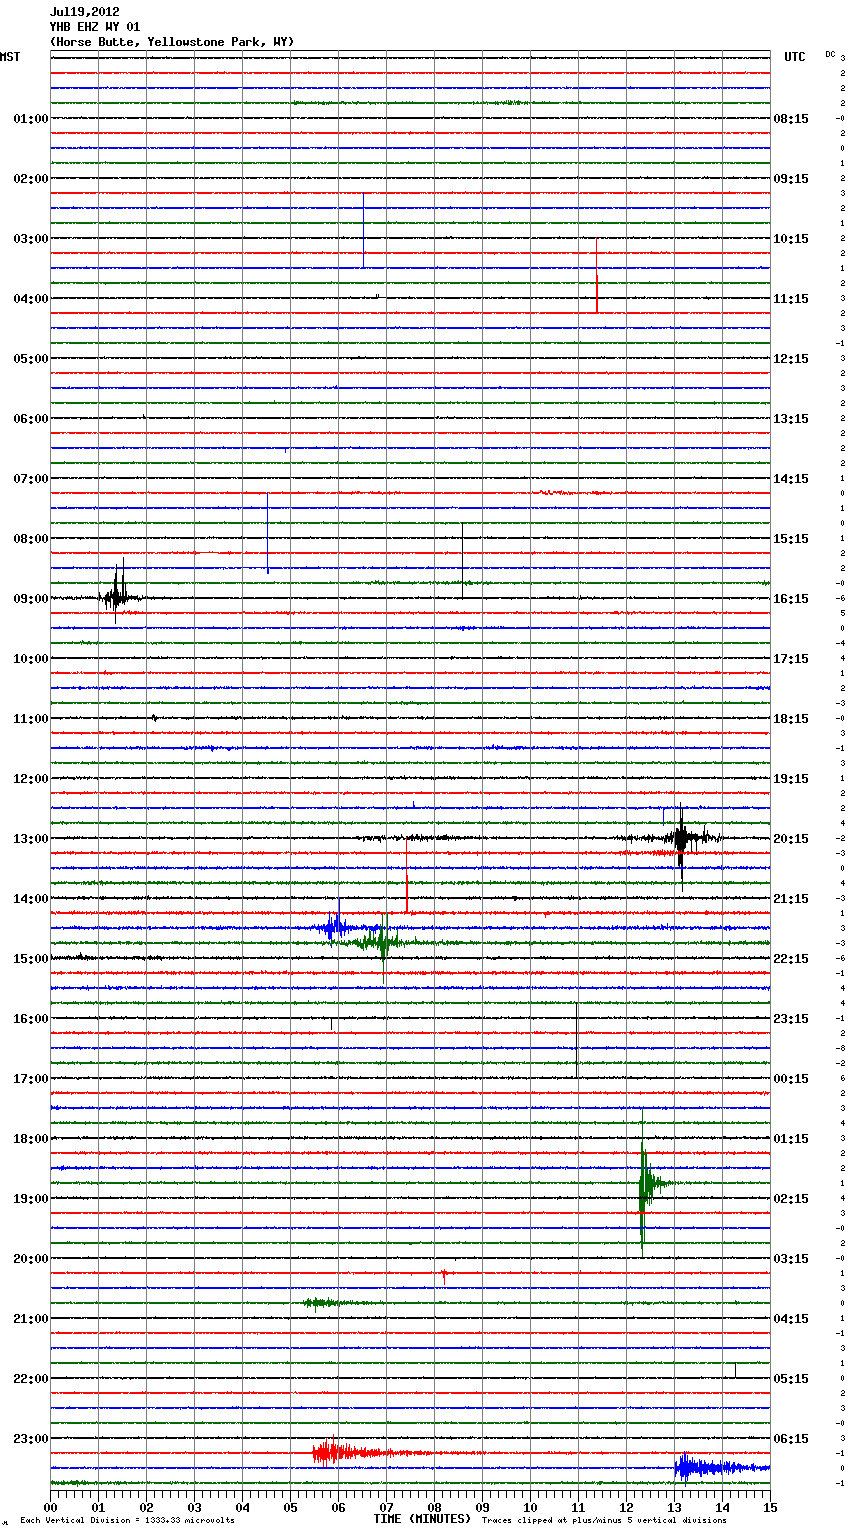Viewport: 850px width, 1534px height.
Task: Click minute axis label 10 at bottom
Action: coord(530,1507)
